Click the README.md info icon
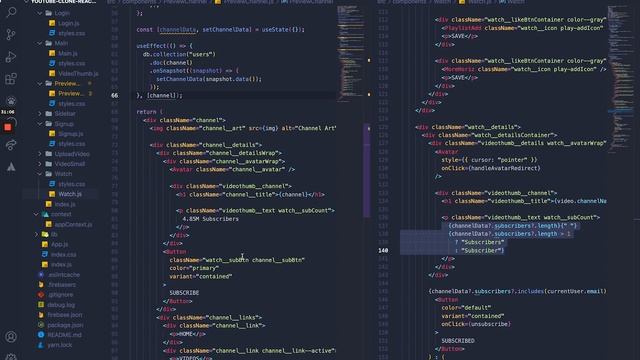Screen dimensions: 640x360 coord(41,335)
